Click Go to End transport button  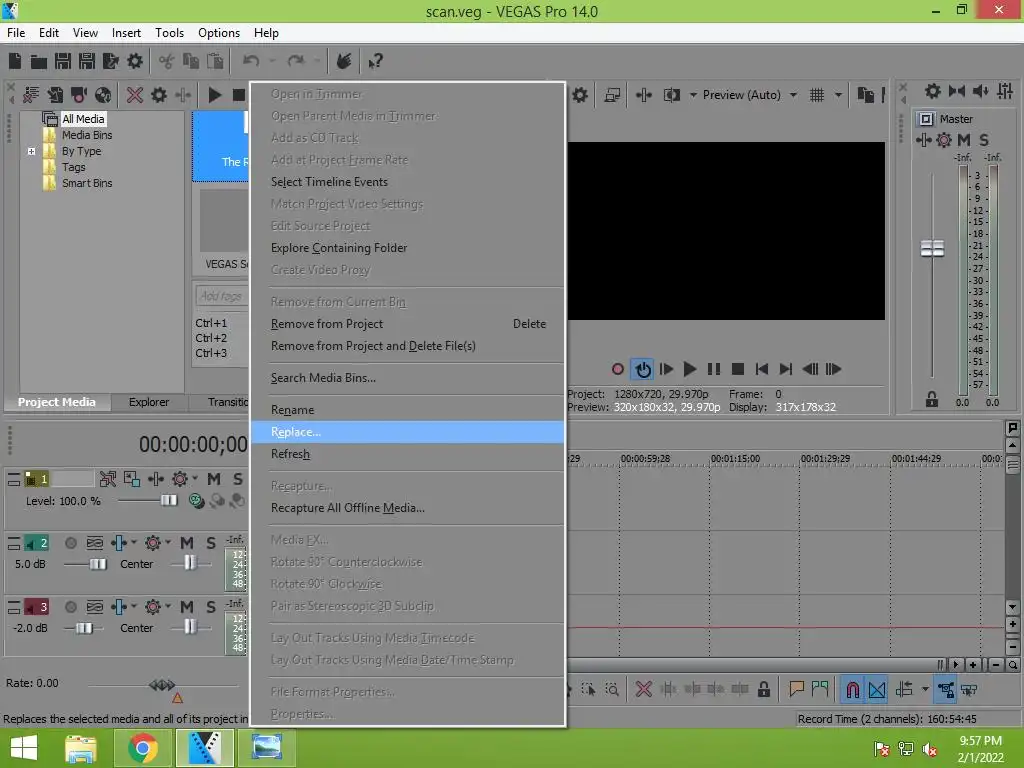(x=786, y=369)
